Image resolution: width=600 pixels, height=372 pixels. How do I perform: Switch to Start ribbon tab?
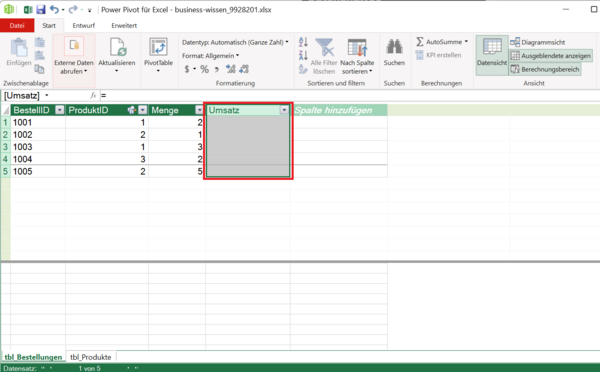click(49, 26)
